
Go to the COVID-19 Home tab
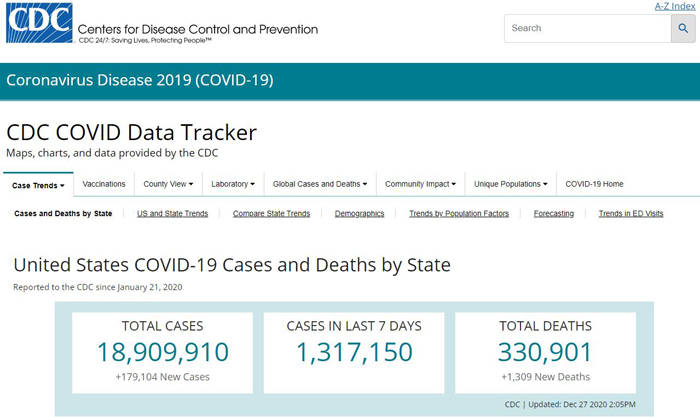pyautogui.click(x=595, y=184)
